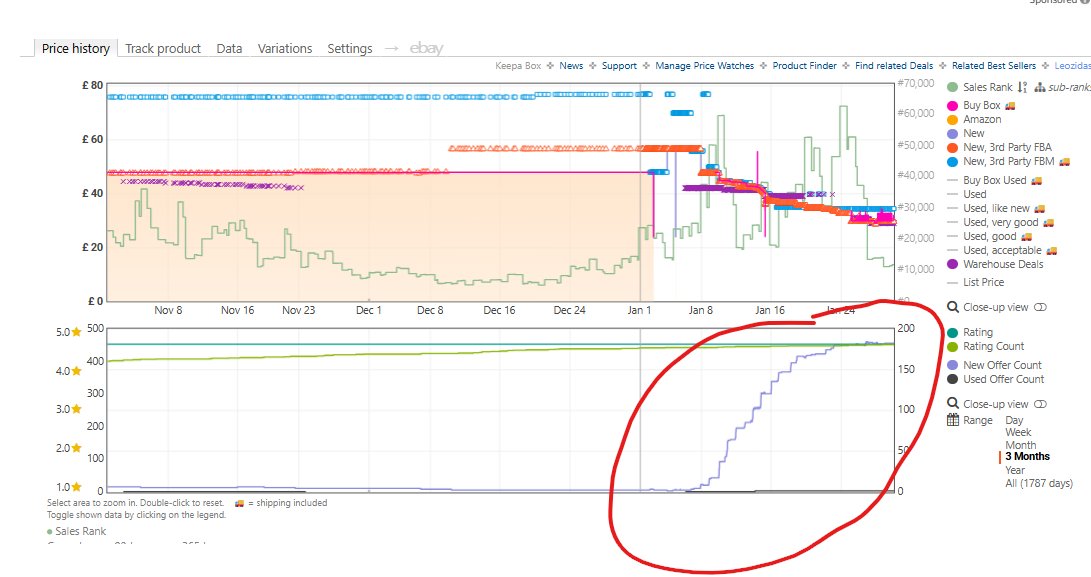Show Used, acceptable series
1091x577 pixels.
pos(1002,250)
